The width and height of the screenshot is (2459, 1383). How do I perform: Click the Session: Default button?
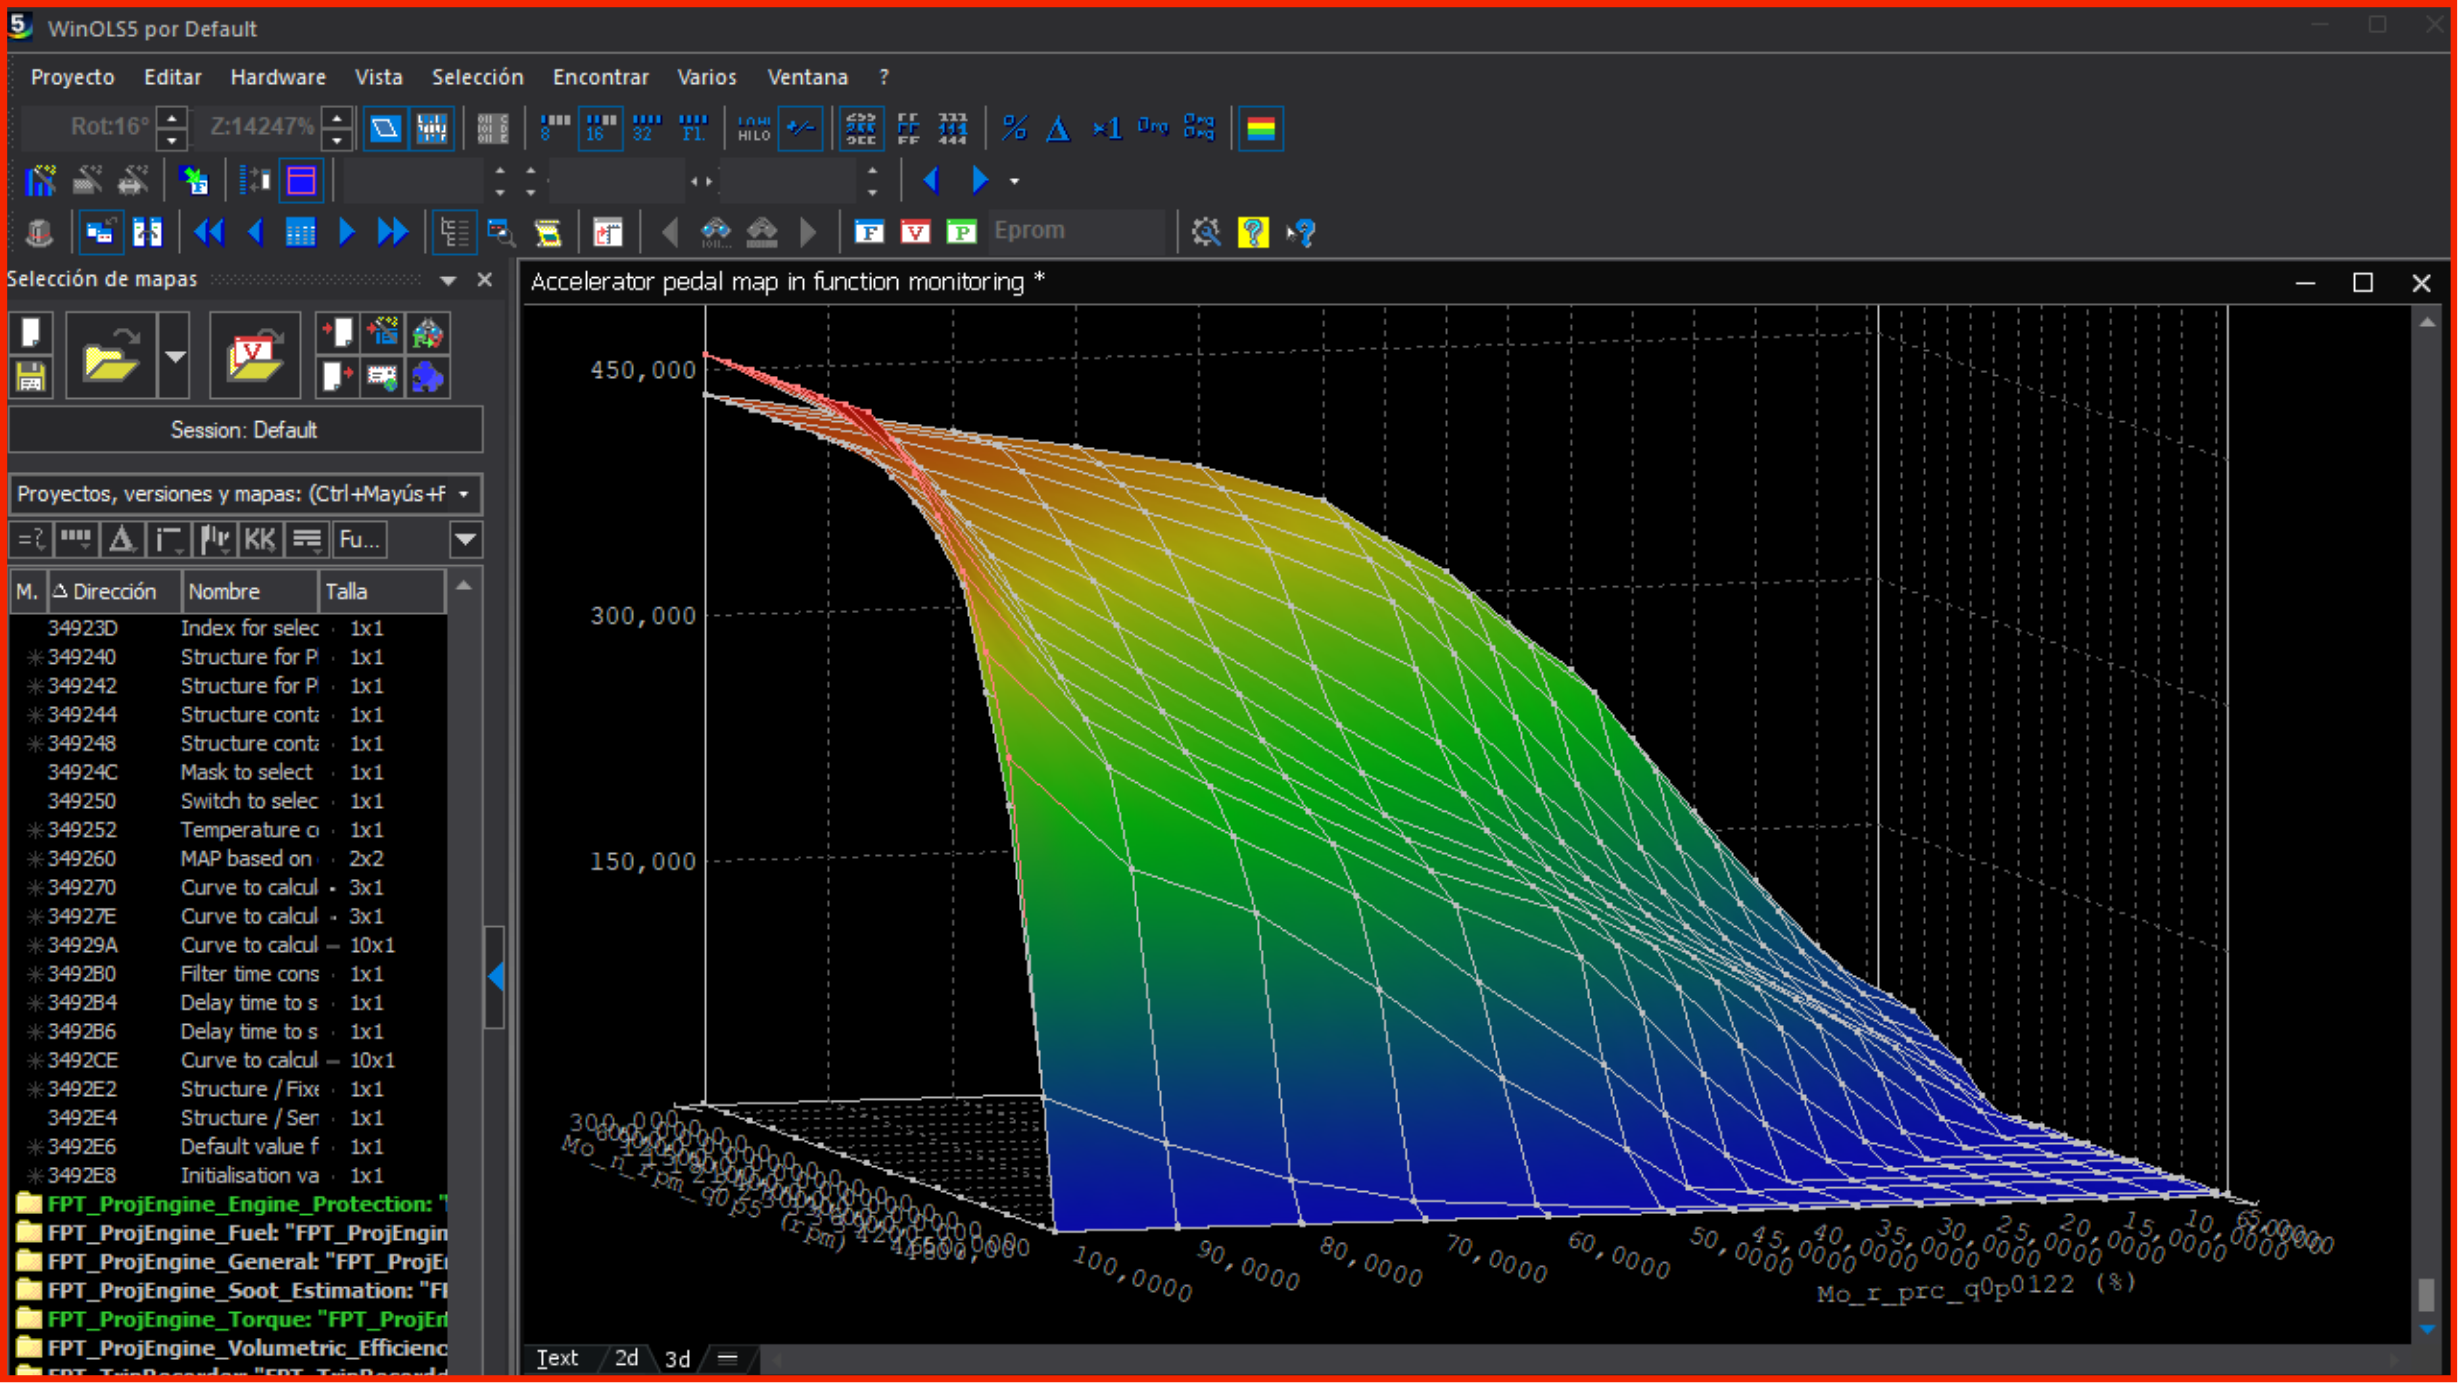[x=244, y=430]
